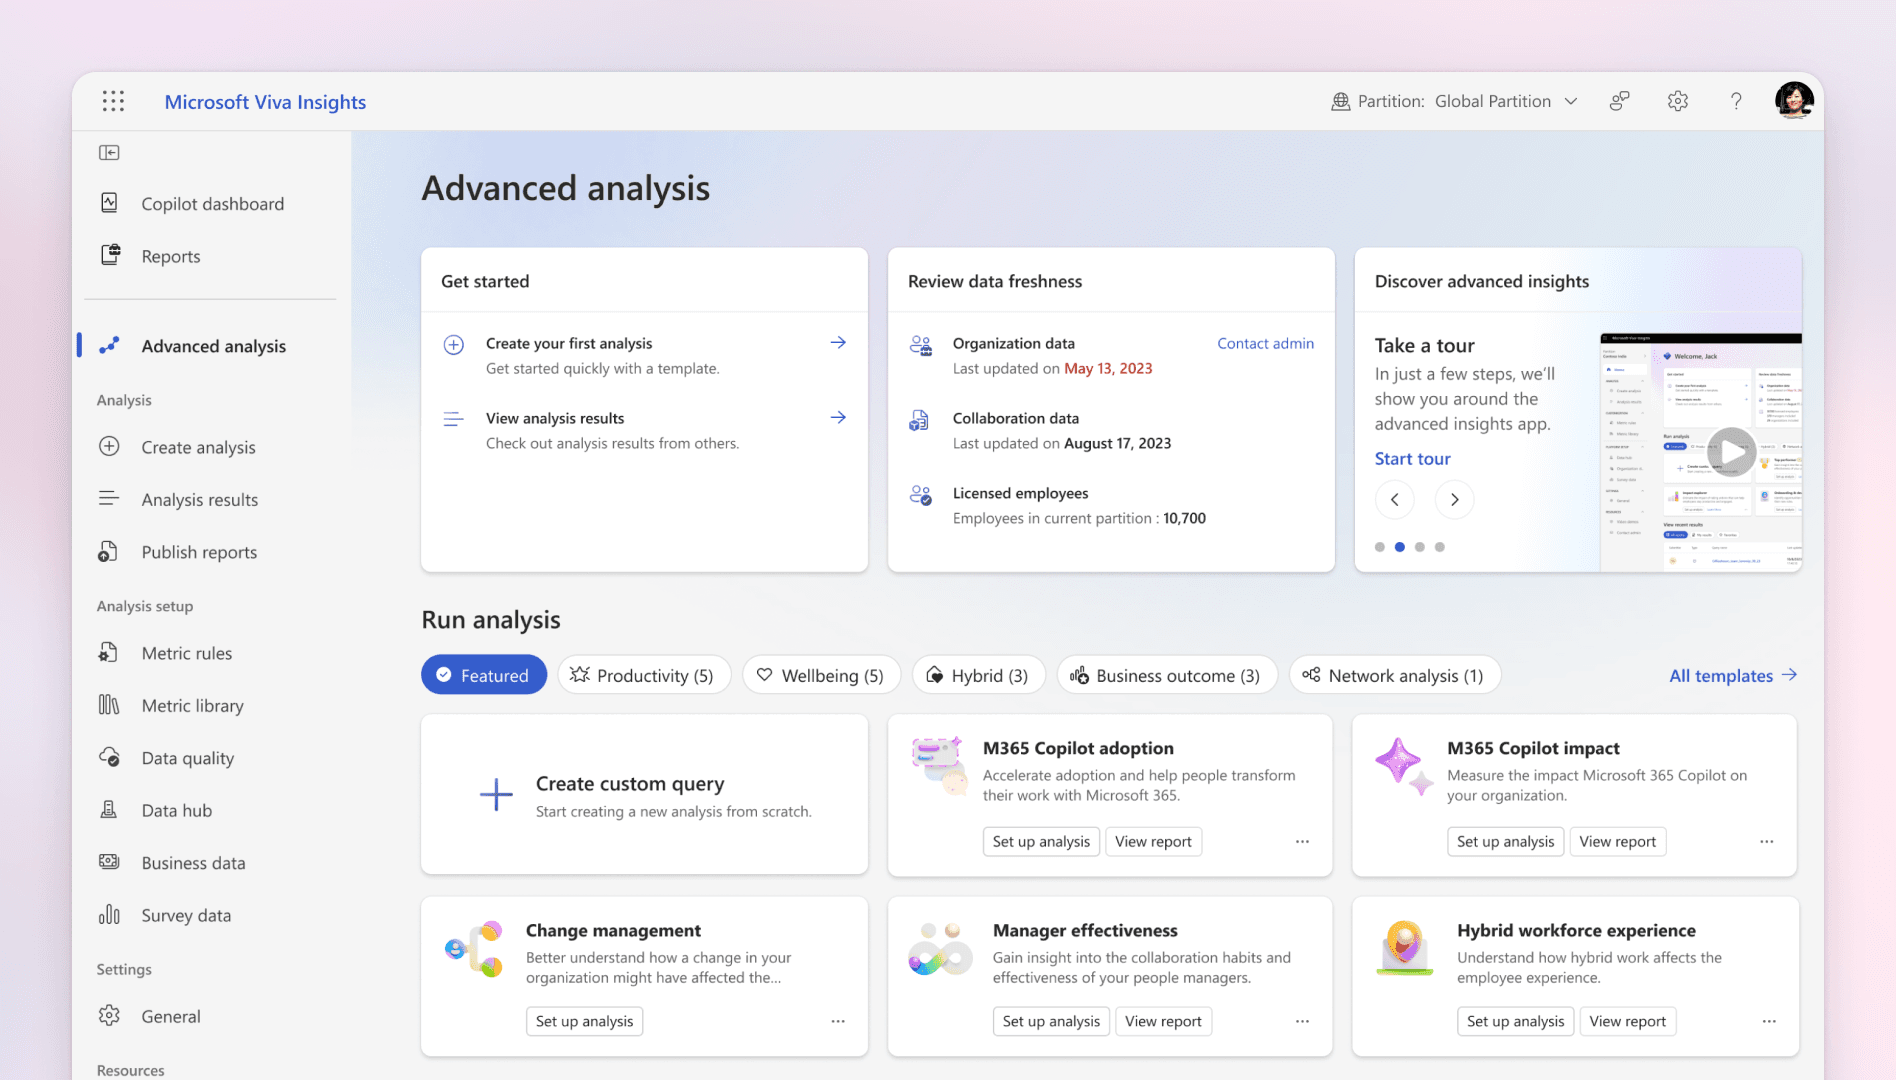Open the app launcher grid icon

113,101
